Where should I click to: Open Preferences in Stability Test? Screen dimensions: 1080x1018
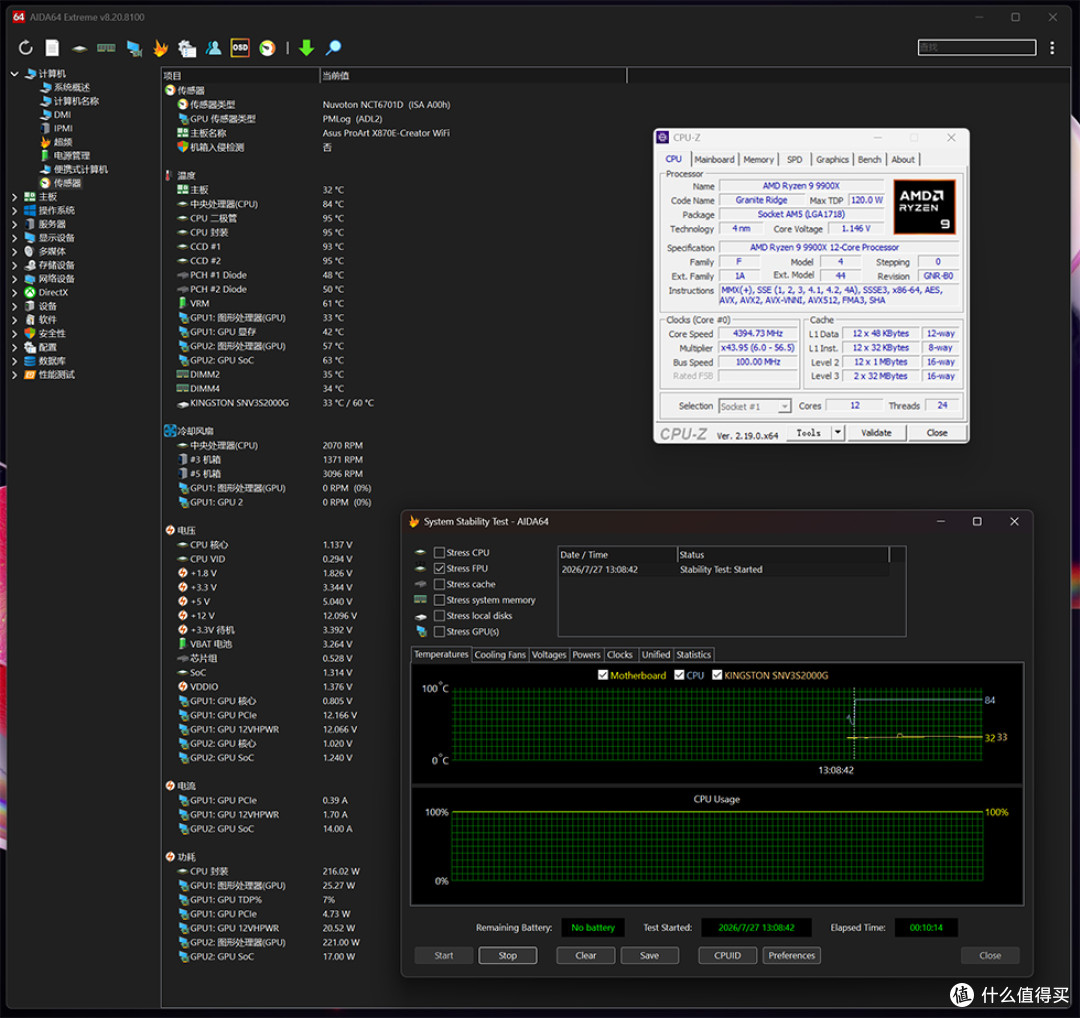(x=791, y=955)
